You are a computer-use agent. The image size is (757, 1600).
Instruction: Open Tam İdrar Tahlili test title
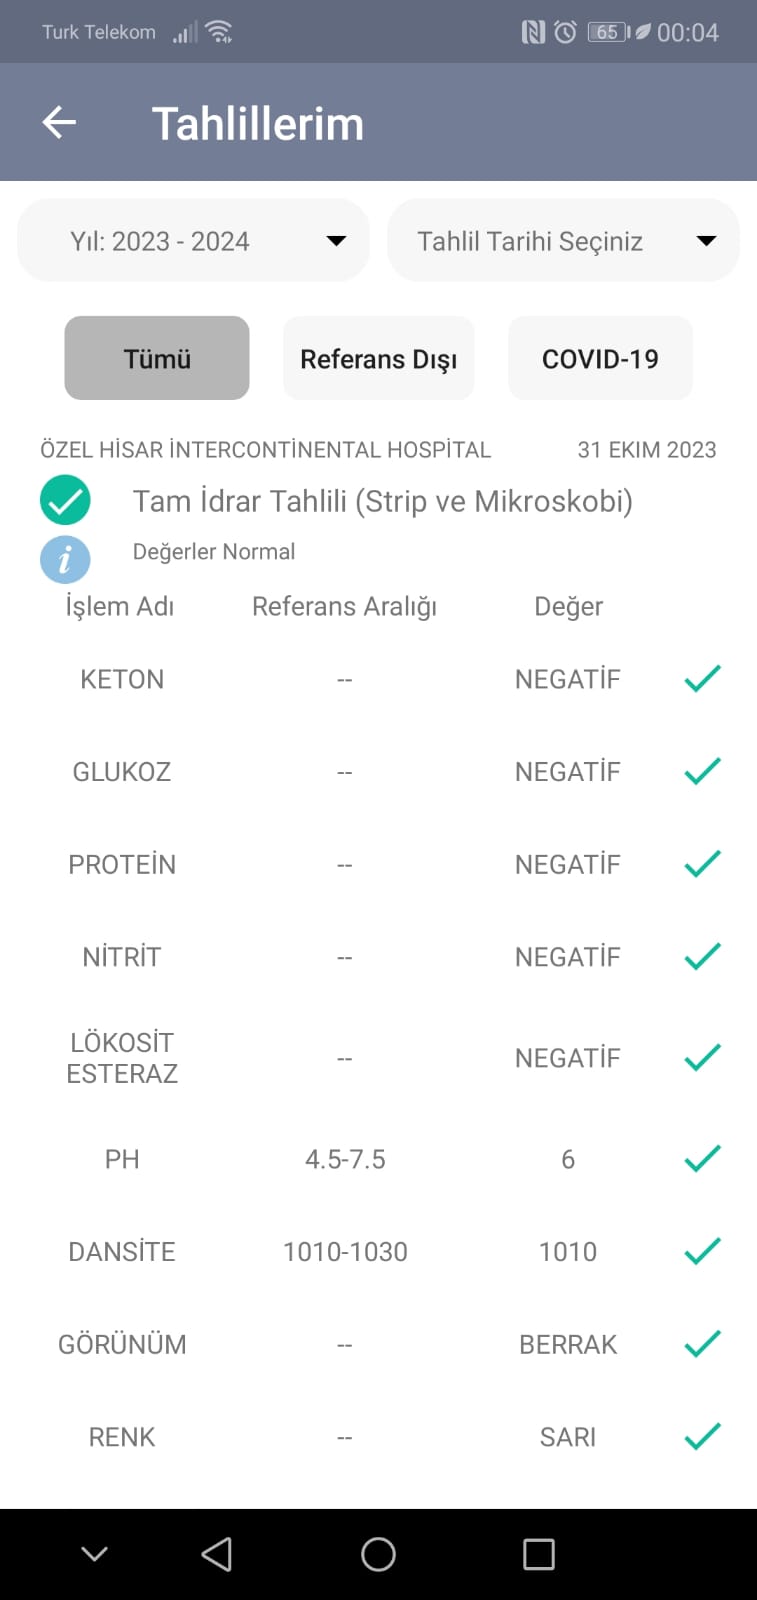tap(383, 501)
